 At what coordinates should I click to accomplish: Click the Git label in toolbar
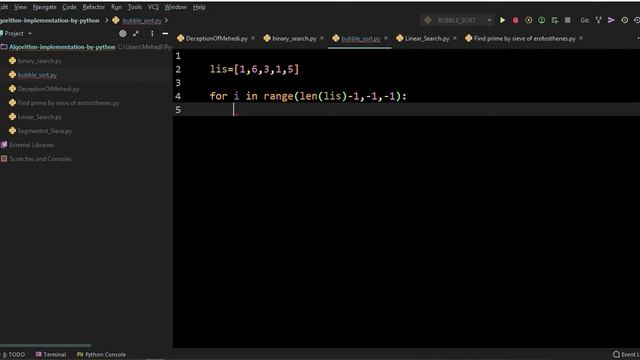(x=584, y=20)
